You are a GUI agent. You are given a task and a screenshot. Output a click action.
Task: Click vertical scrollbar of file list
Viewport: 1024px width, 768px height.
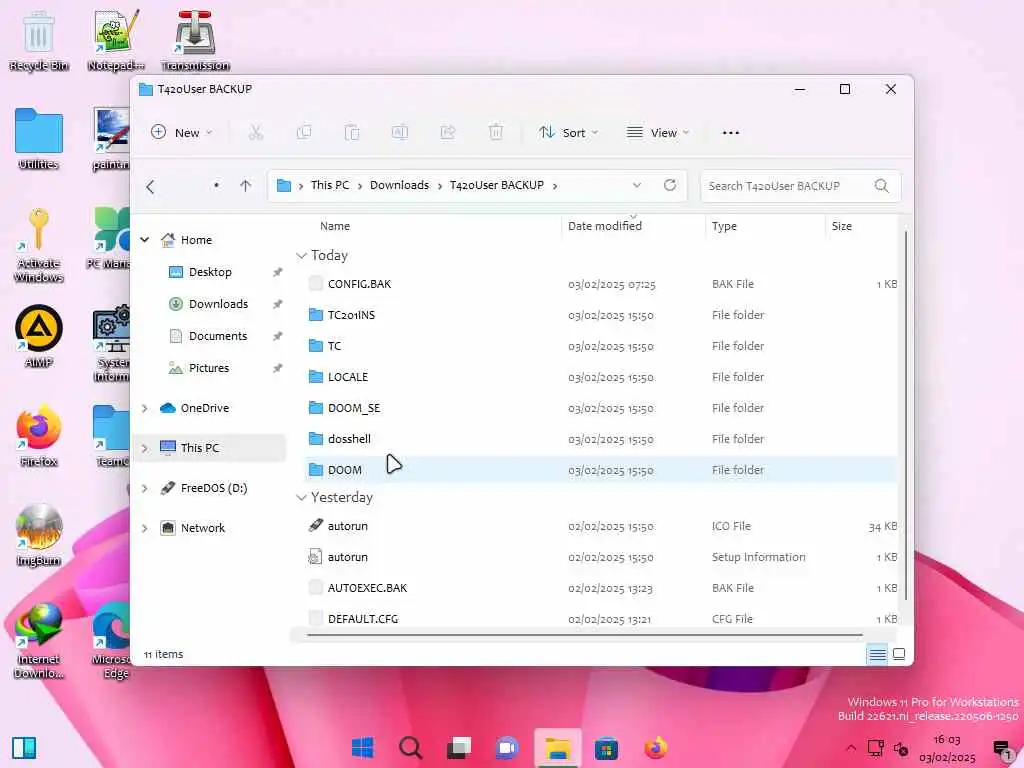(905, 415)
